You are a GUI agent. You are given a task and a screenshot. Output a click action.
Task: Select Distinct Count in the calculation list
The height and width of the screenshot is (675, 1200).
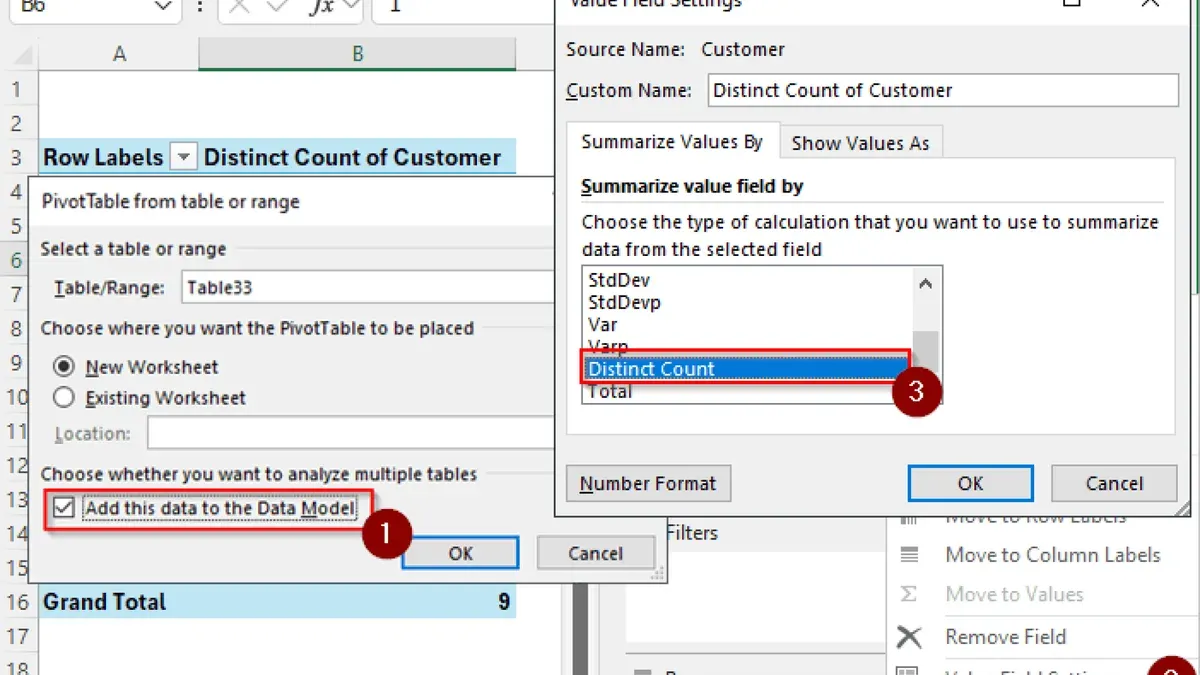pos(748,369)
